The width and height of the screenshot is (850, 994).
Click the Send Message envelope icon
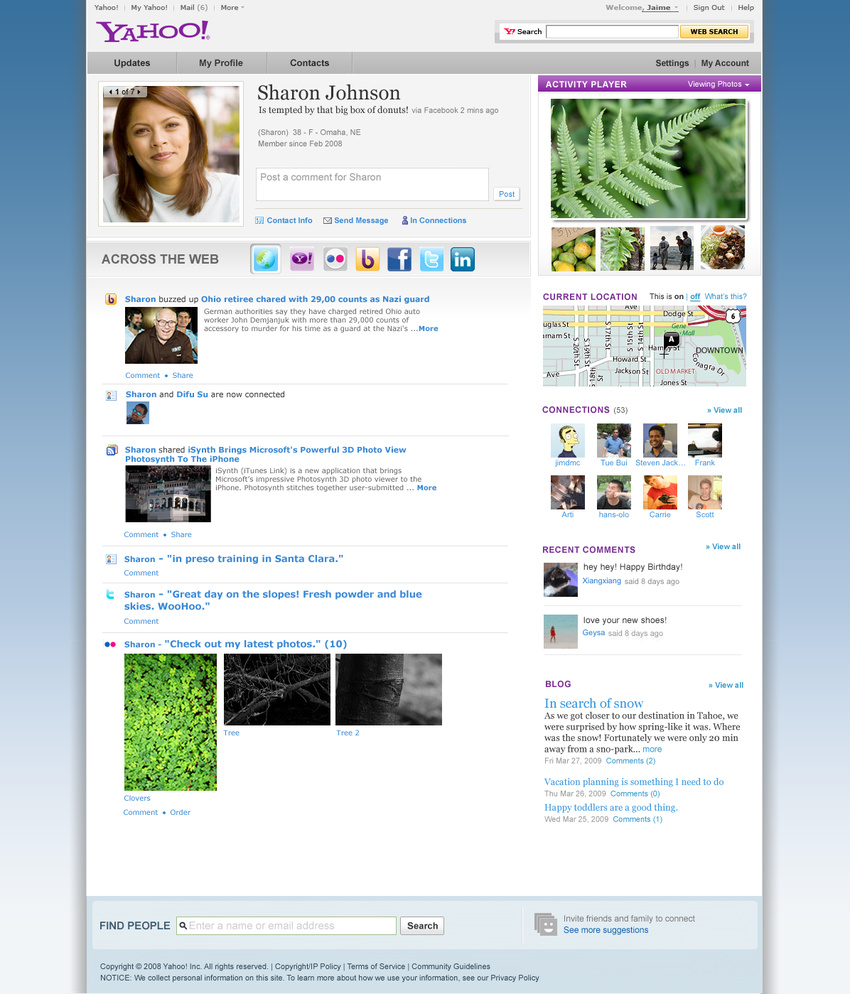tap(327, 221)
